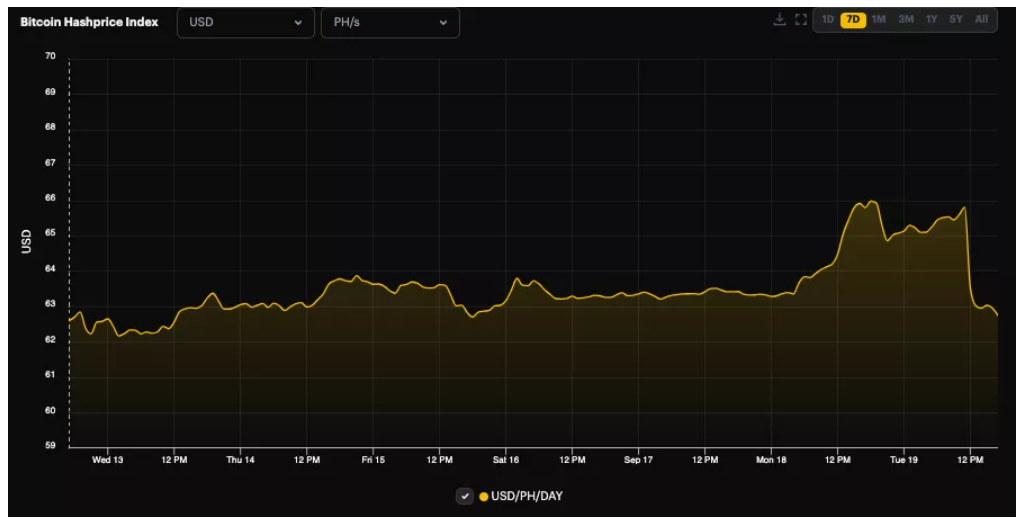
Task: Click the yellow USD/PH/DAY legend dot
Action: [x=484, y=497]
